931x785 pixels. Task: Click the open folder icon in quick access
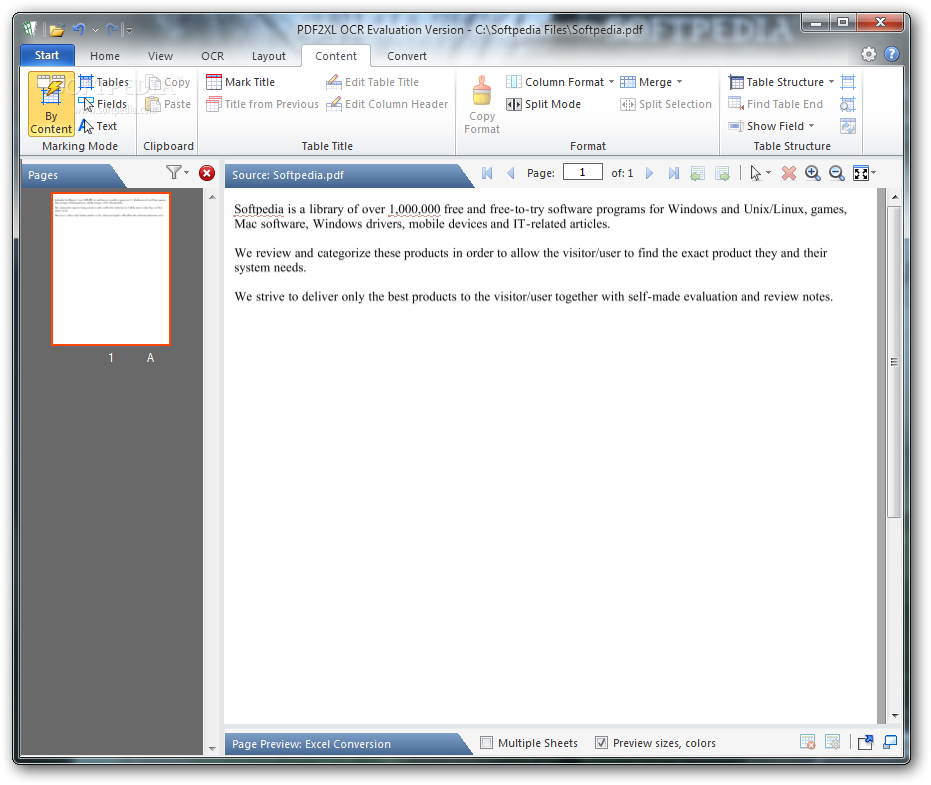pos(56,29)
